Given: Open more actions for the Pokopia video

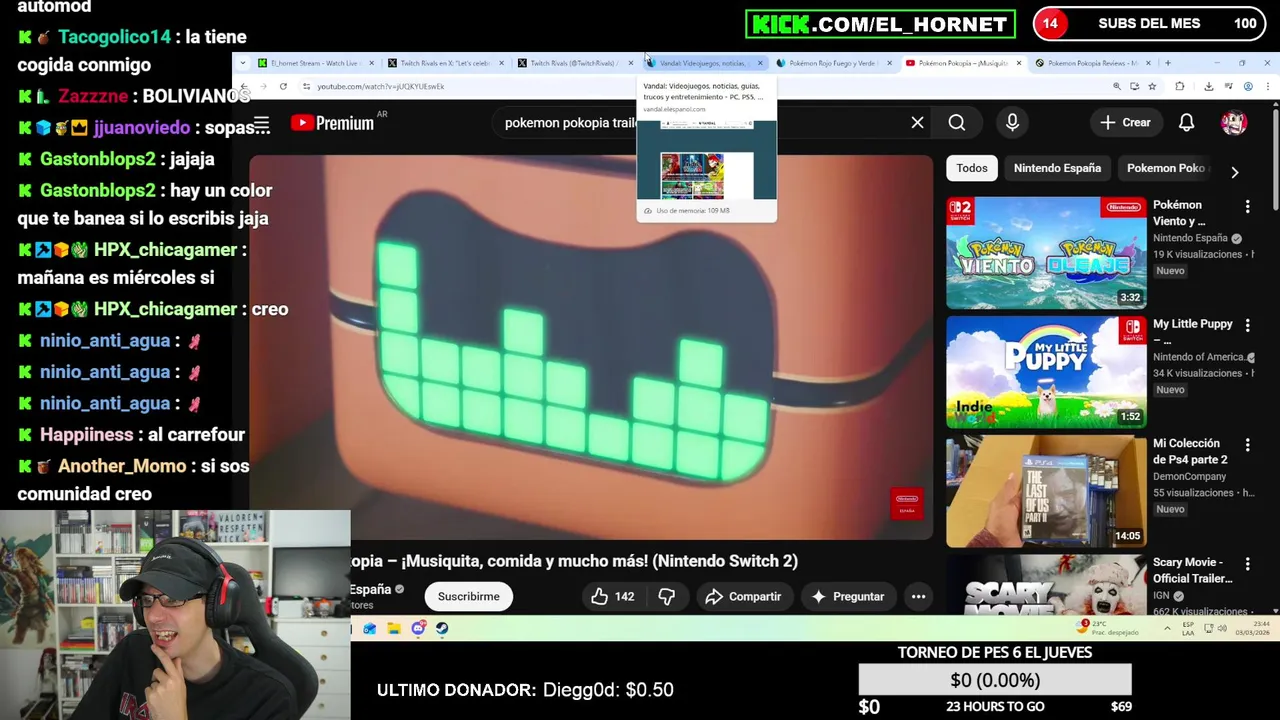Looking at the screenshot, I should [918, 596].
